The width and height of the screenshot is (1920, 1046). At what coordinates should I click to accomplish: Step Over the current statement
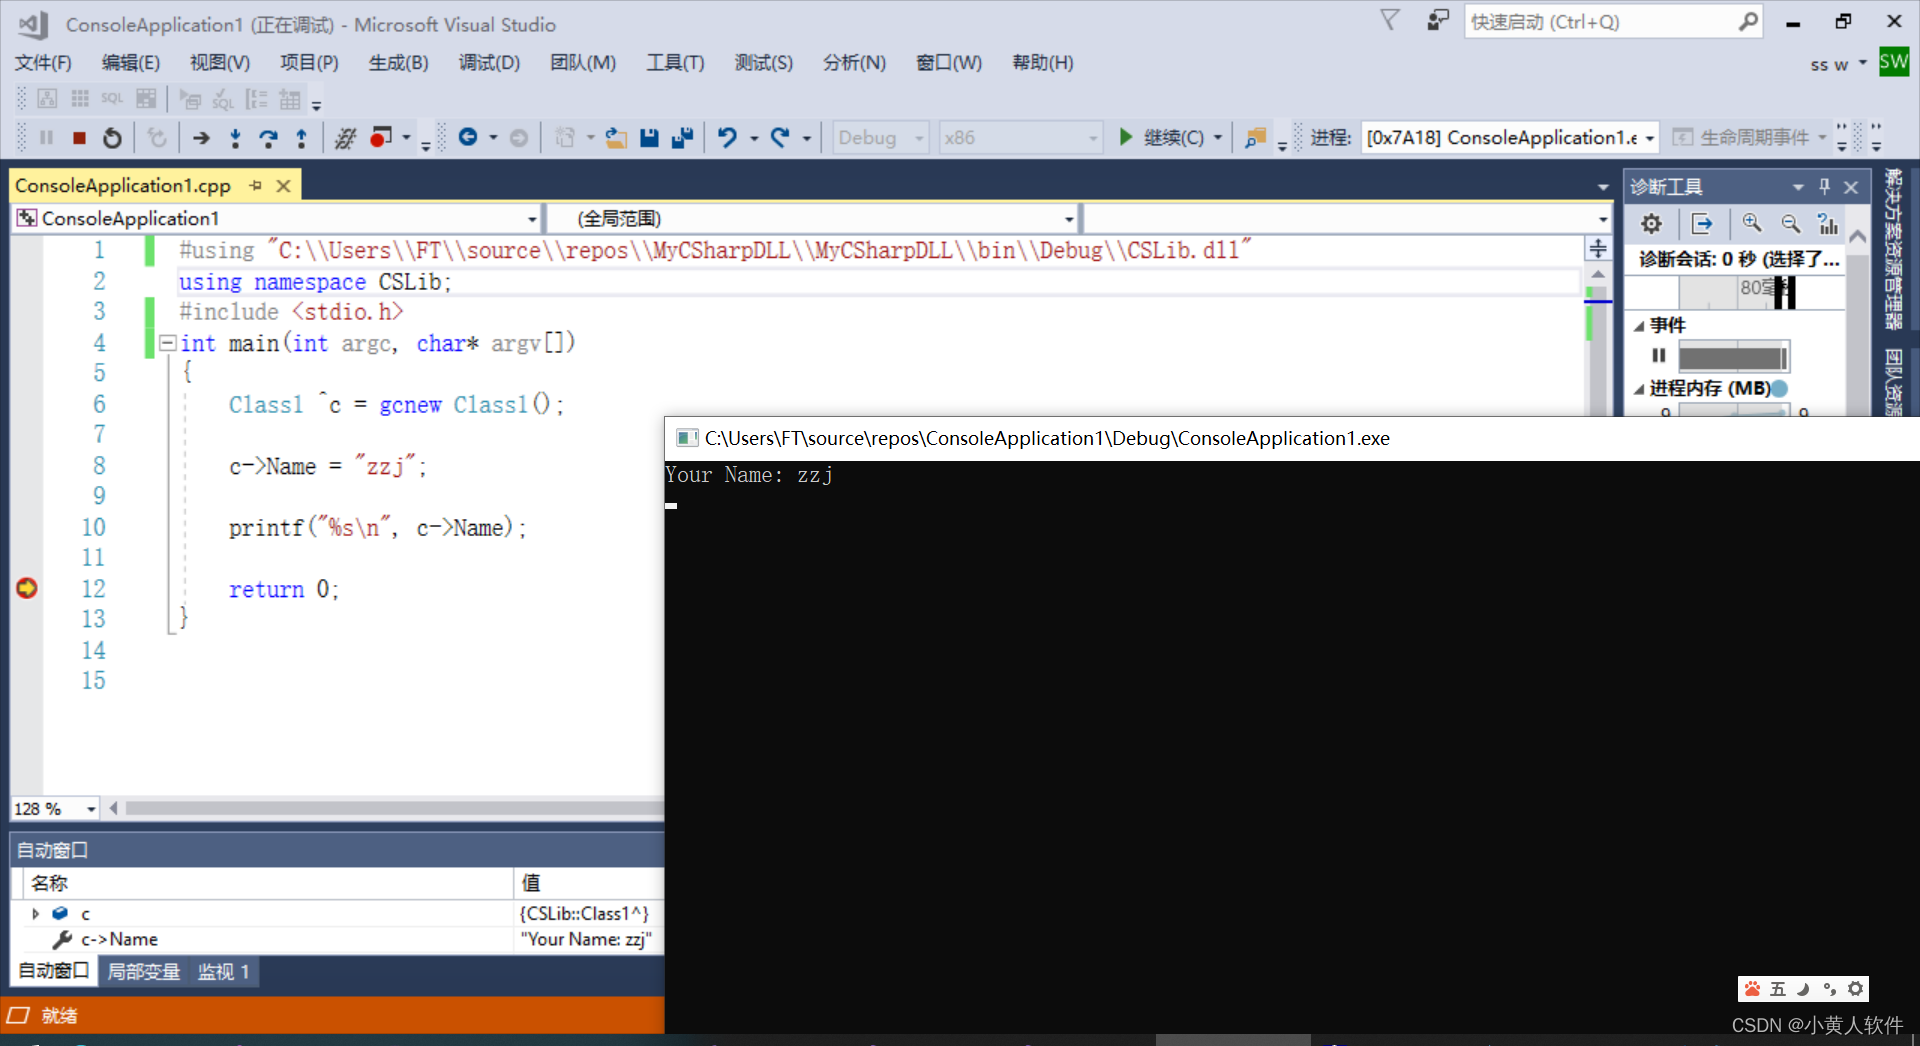(x=268, y=138)
